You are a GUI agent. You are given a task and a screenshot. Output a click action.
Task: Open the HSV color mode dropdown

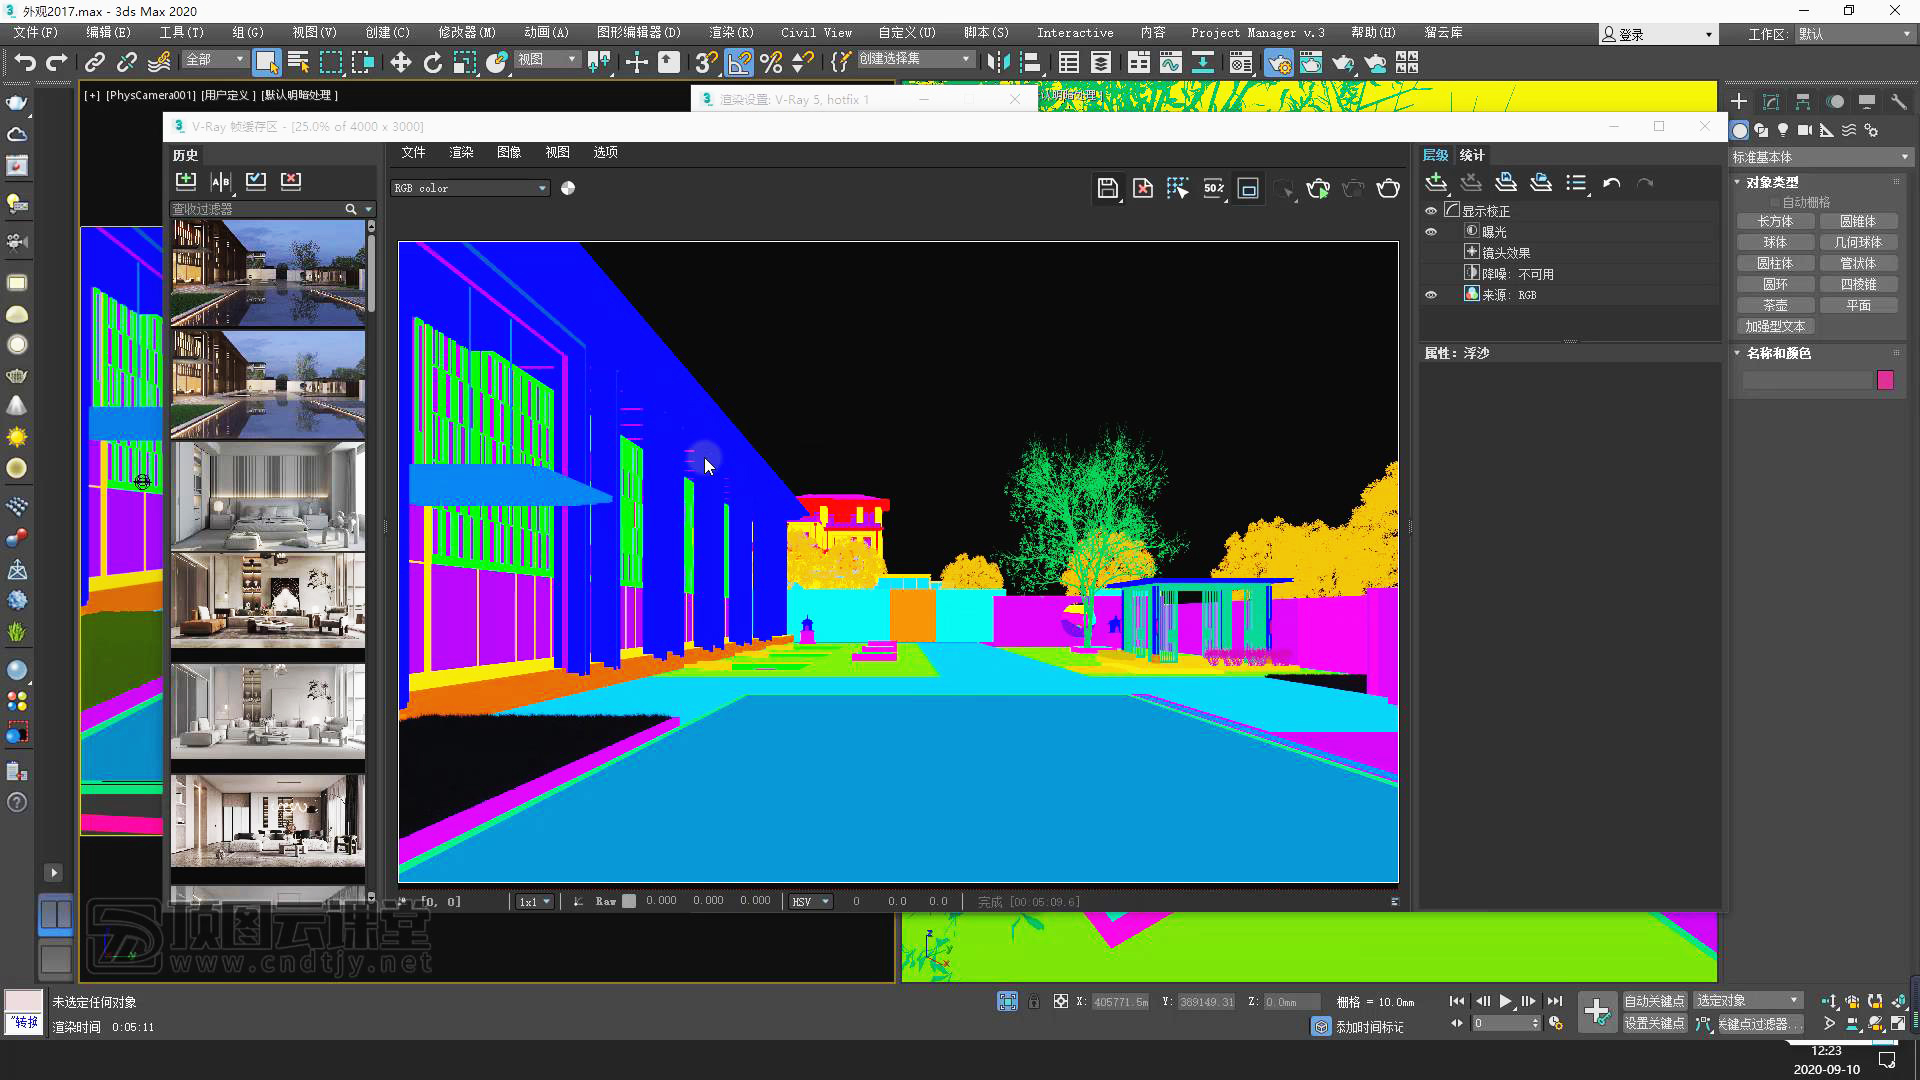point(810,901)
